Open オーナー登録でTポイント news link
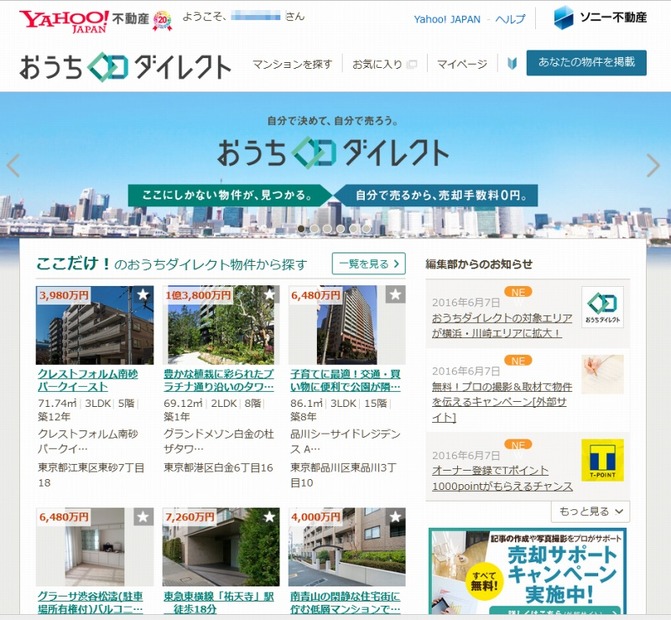The height and width of the screenshot is (620, 671). coord(502,478)
